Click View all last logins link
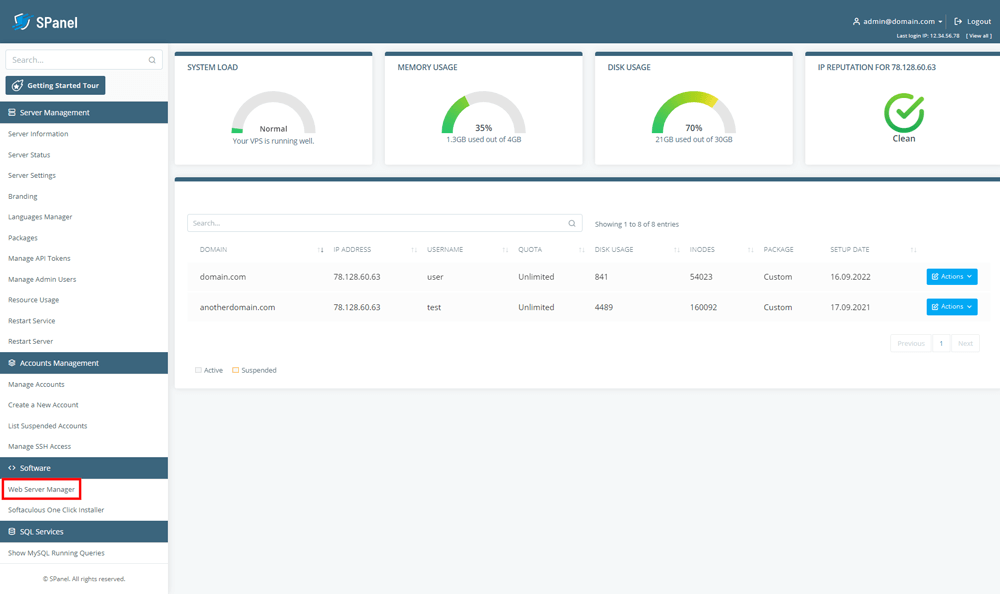Screen dimensions: 1000x594 pyautogui.click(x=978, y=36)
